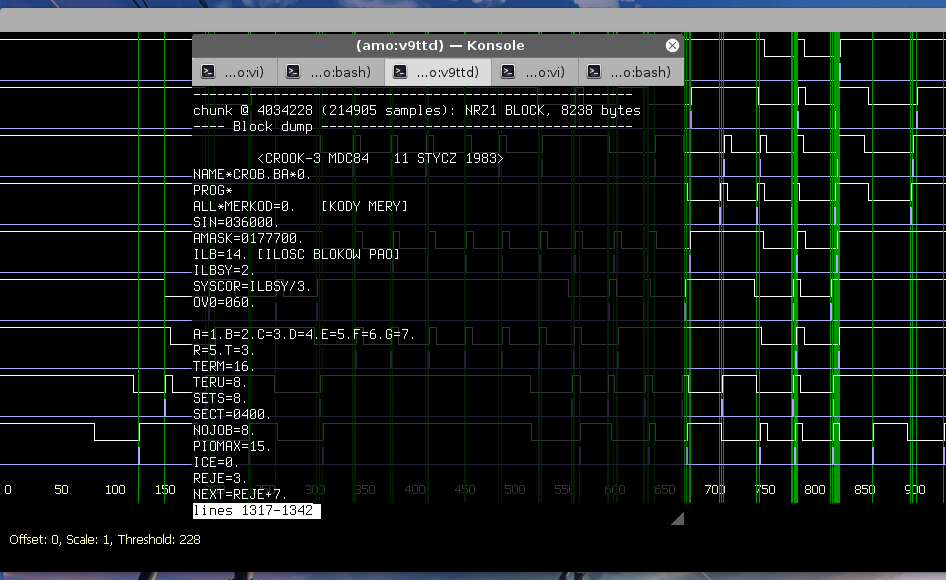The height and width of the screenshot is (580, 946).
Task: Click the terminal icon on the v9ttd tab
Action: 401,72
